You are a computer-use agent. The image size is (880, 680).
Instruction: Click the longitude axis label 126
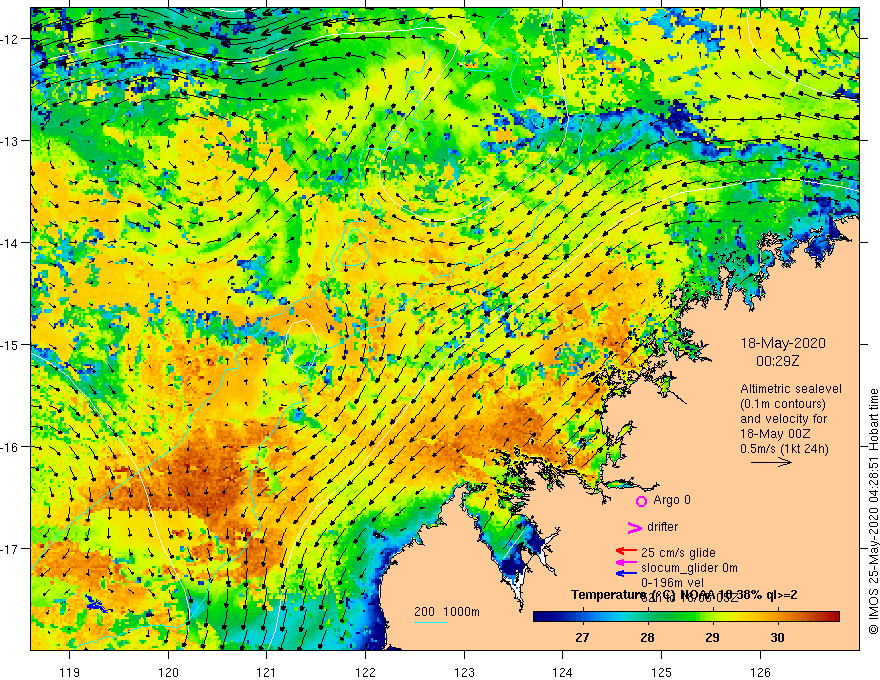point(760,672)
